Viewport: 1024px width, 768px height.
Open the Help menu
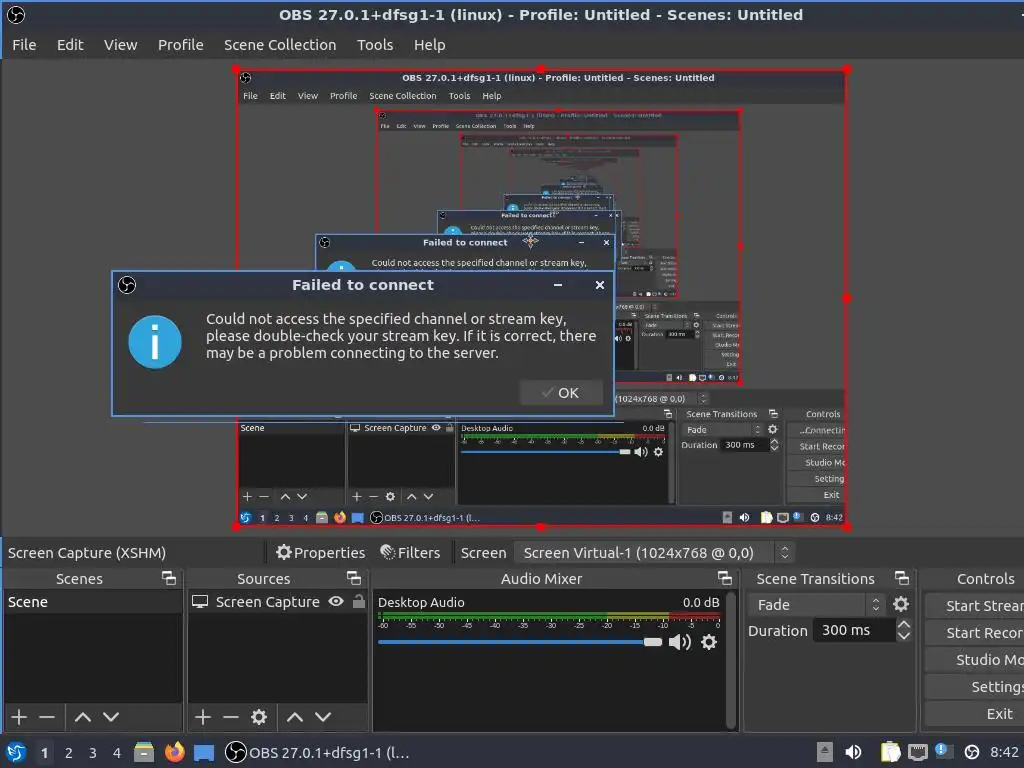(x=429, y=45)
